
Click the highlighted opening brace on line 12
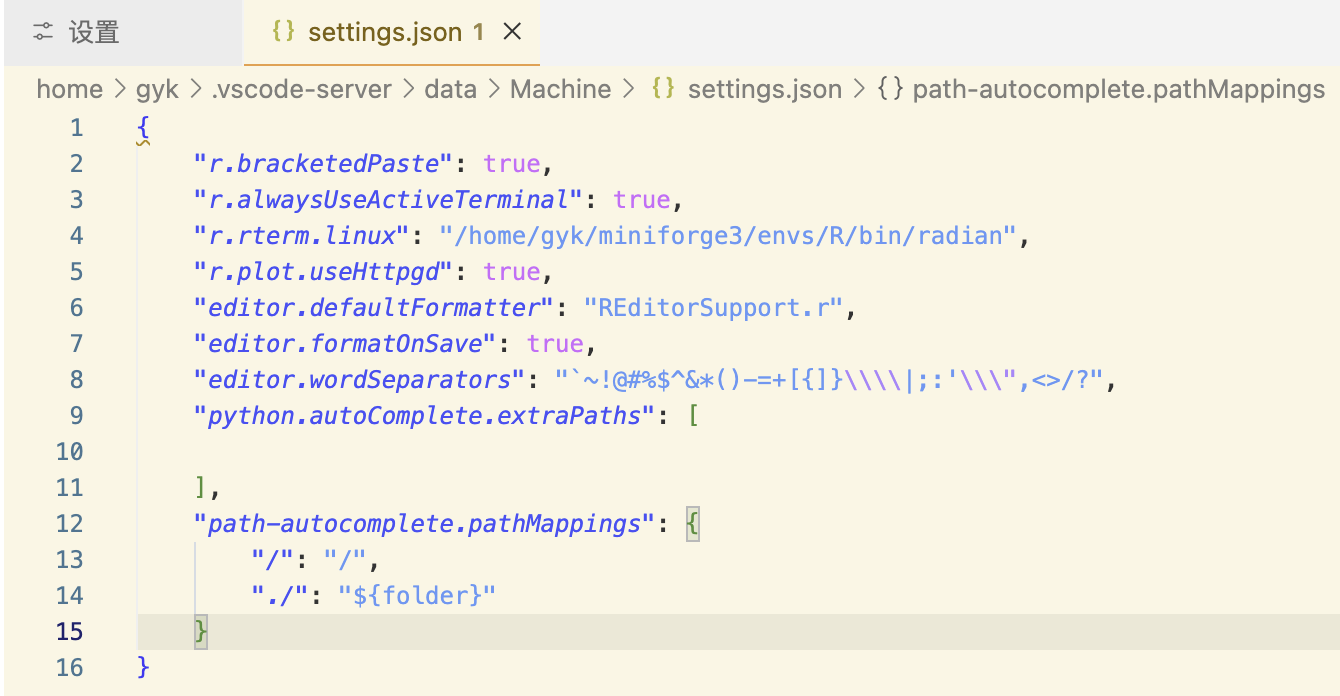(693, 524)
